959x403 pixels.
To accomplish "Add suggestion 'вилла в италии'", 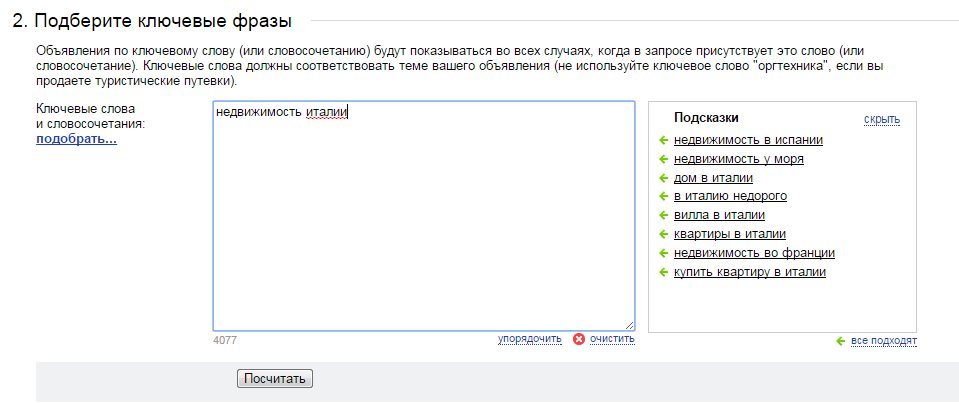I will (719, 215).
